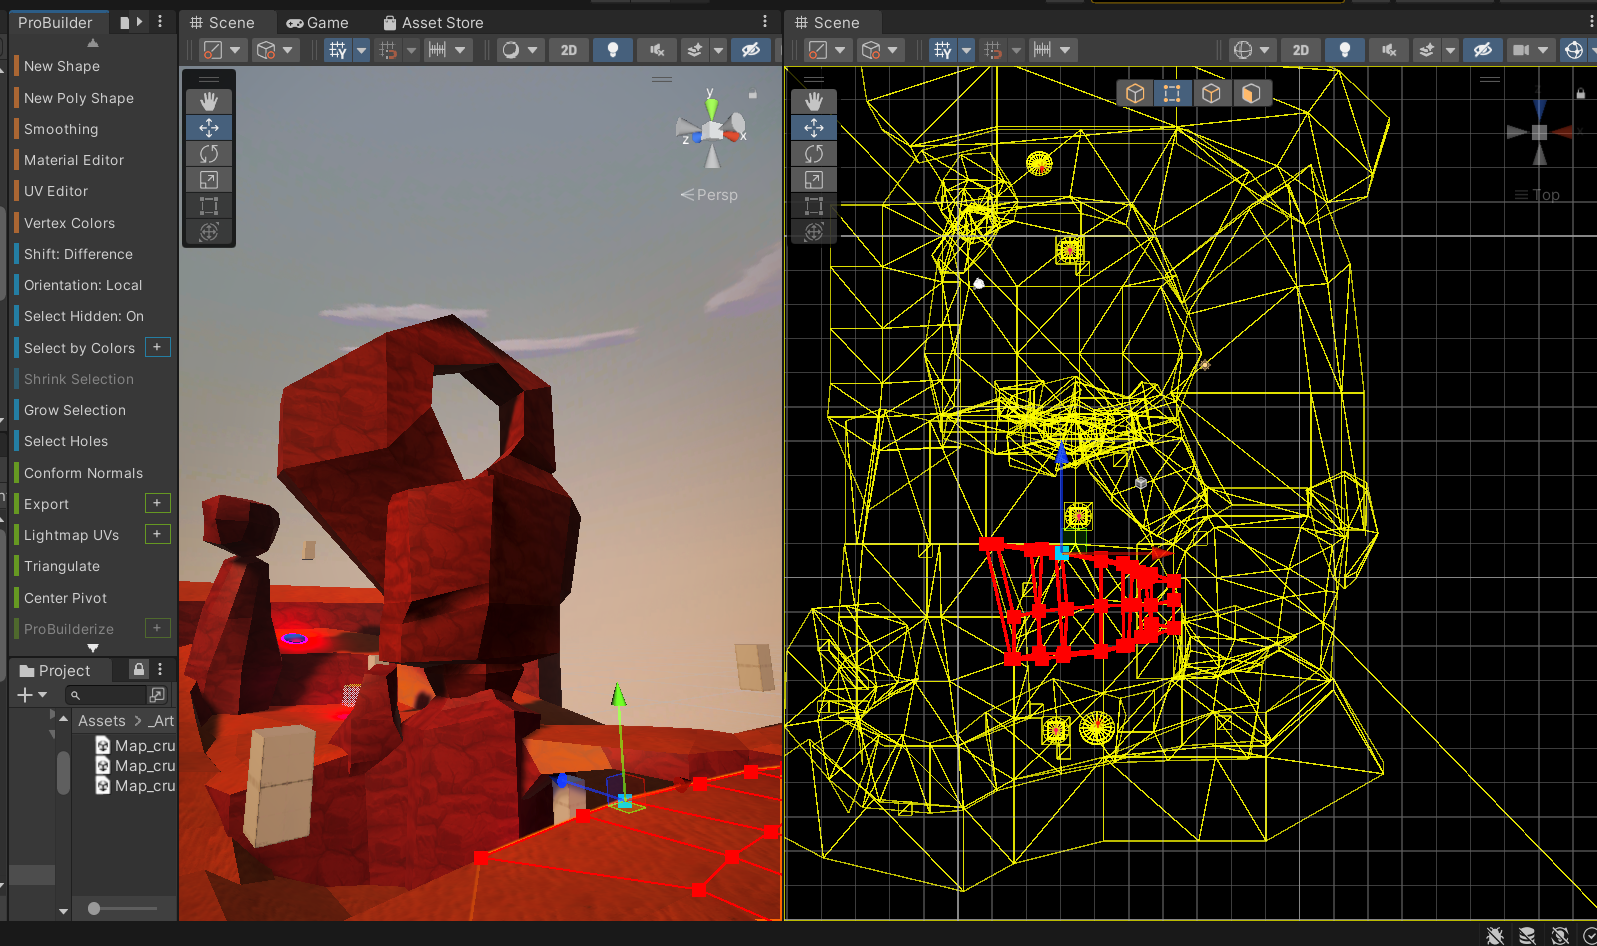1597x946 pixels.
Task: Click the Project search field
Action: coord(106,694)
